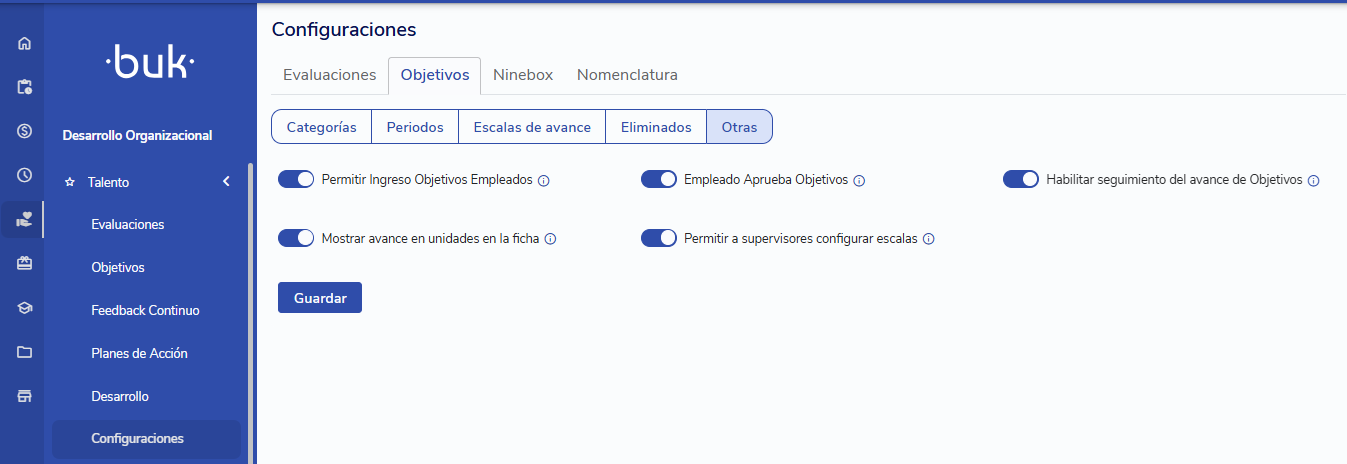
Task: Toggle Permitir a supervisores configurar escalas
Action: coord(659,238)
